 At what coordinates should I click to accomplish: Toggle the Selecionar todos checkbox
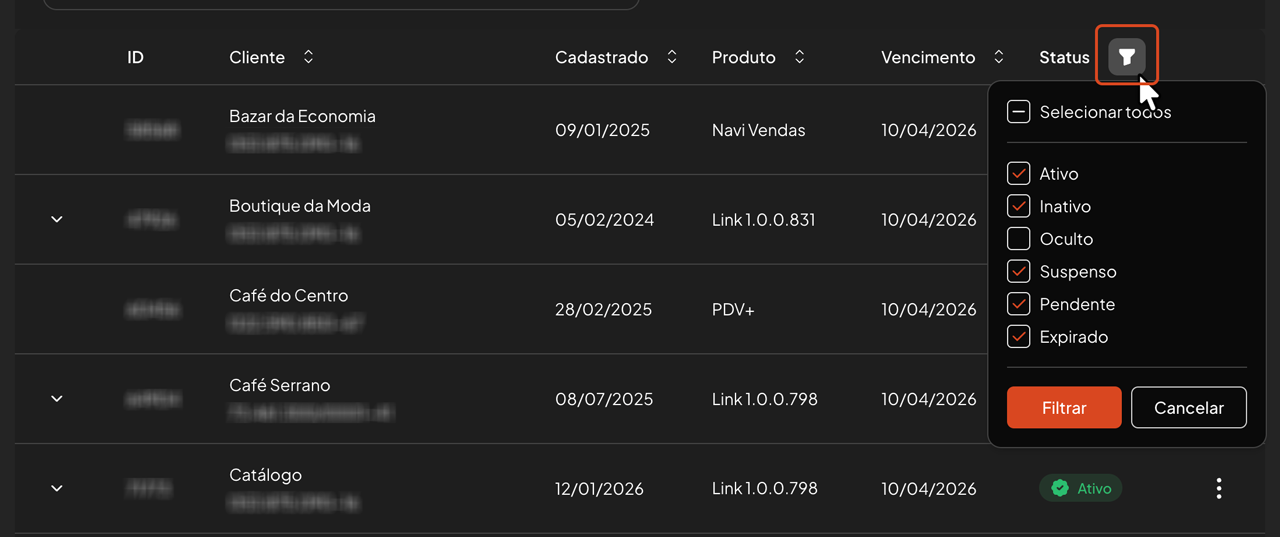click(1018, 112)
